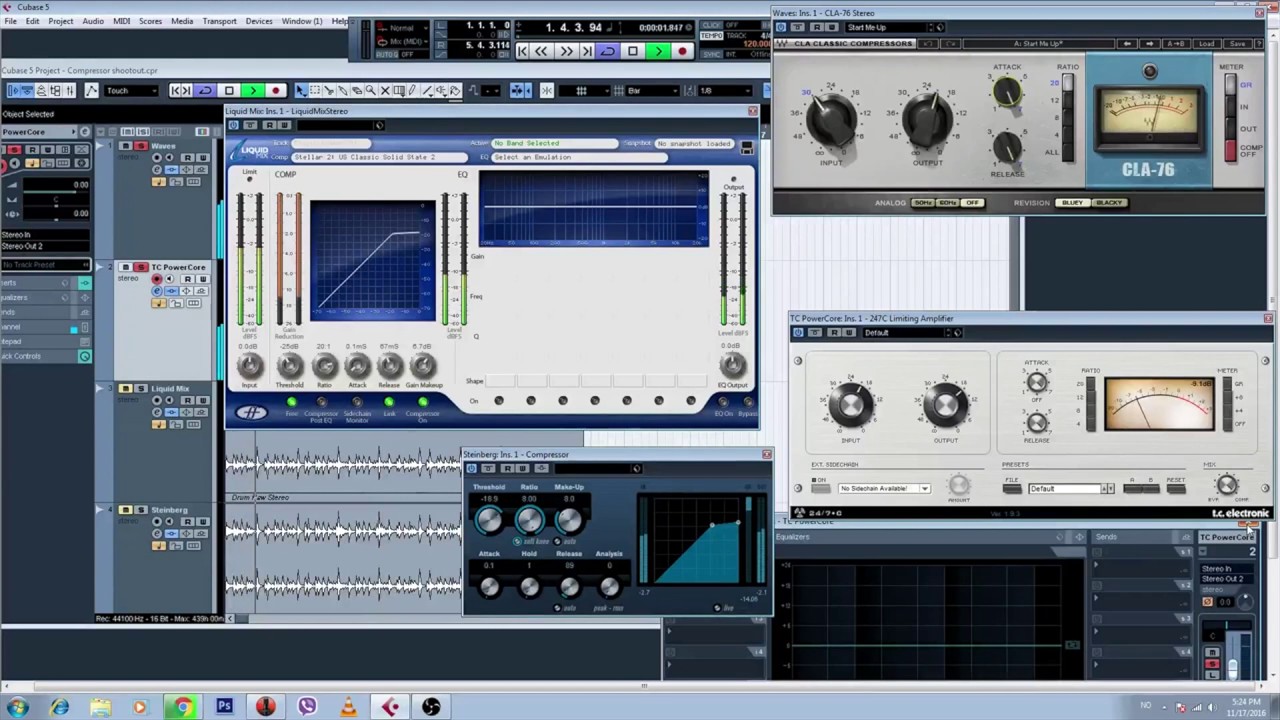The height and width of the screenshot is (720, 1280).
Task: Open the Audio menu
Action: 93,21
